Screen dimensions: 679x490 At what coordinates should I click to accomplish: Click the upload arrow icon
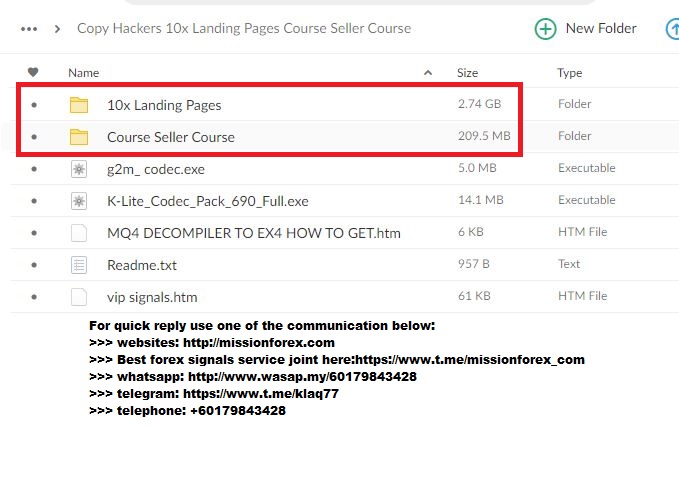[673, 29]
